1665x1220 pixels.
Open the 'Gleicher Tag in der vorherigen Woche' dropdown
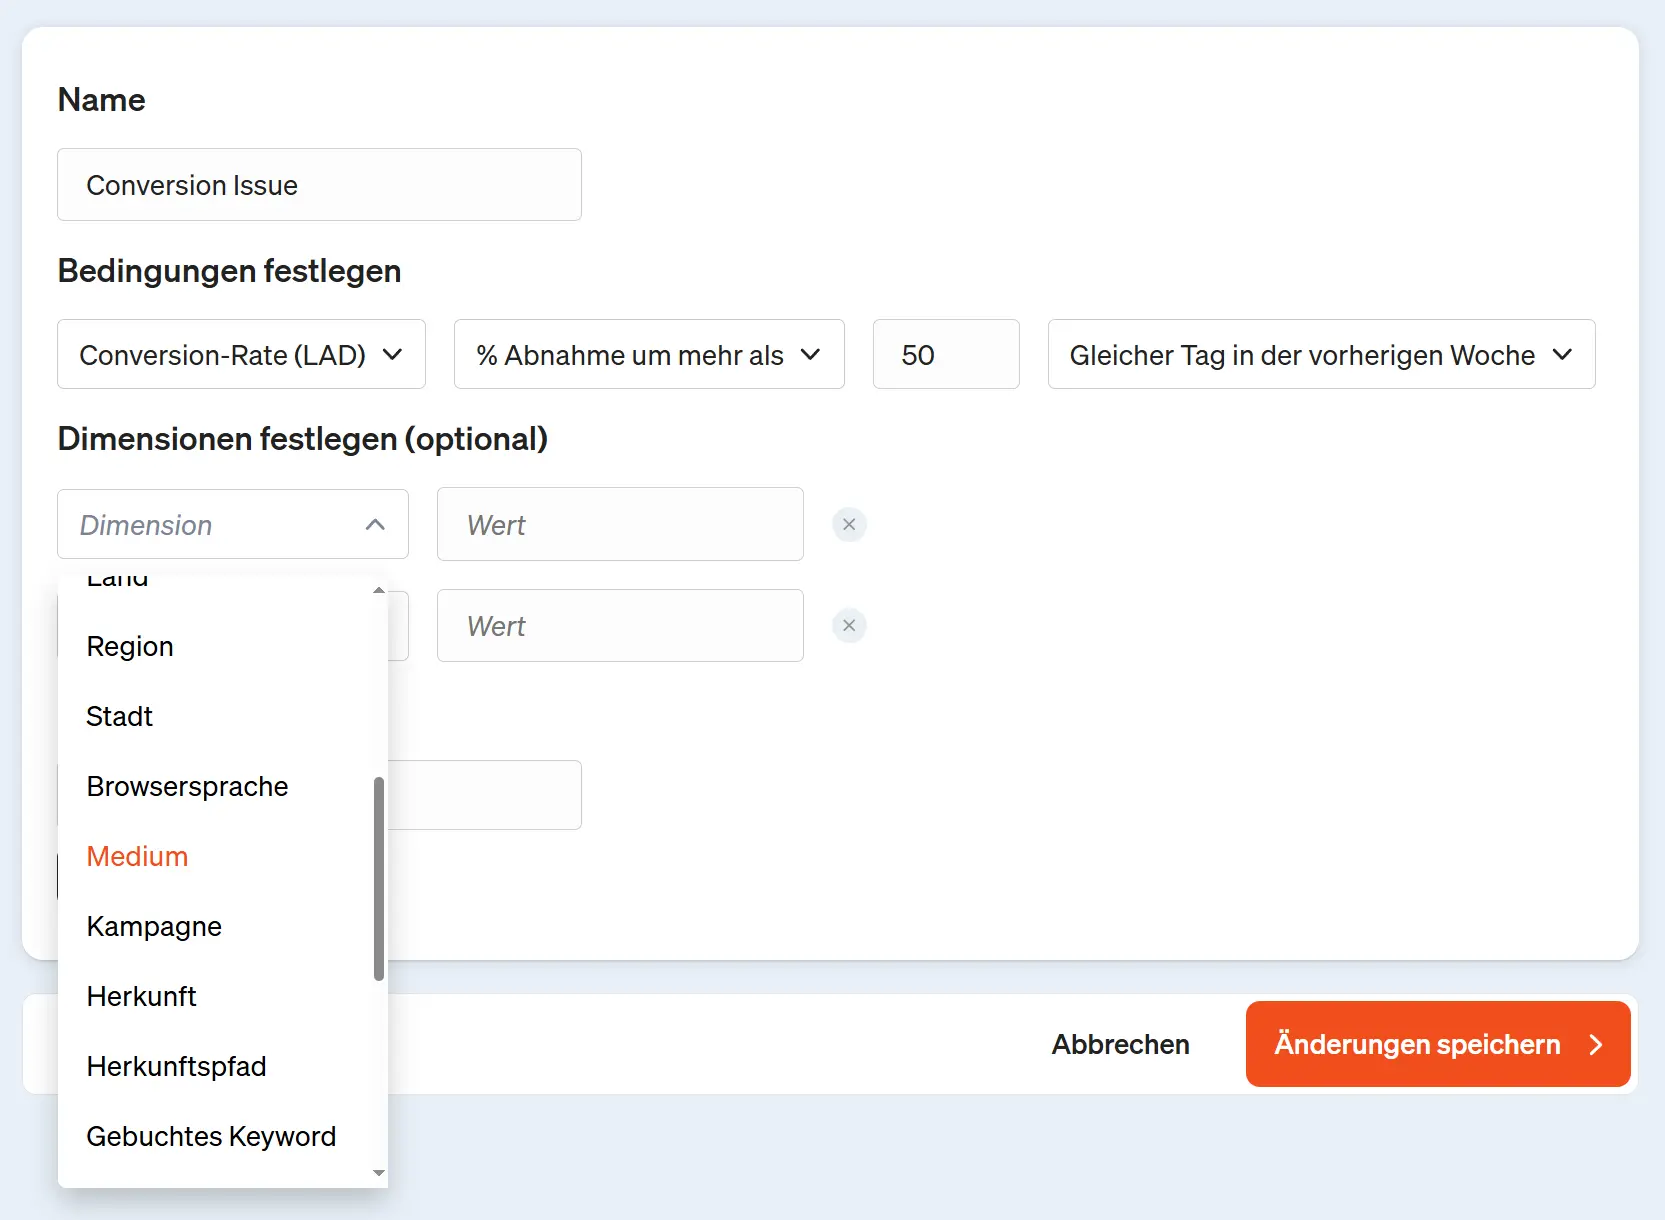pos(1320,354)
